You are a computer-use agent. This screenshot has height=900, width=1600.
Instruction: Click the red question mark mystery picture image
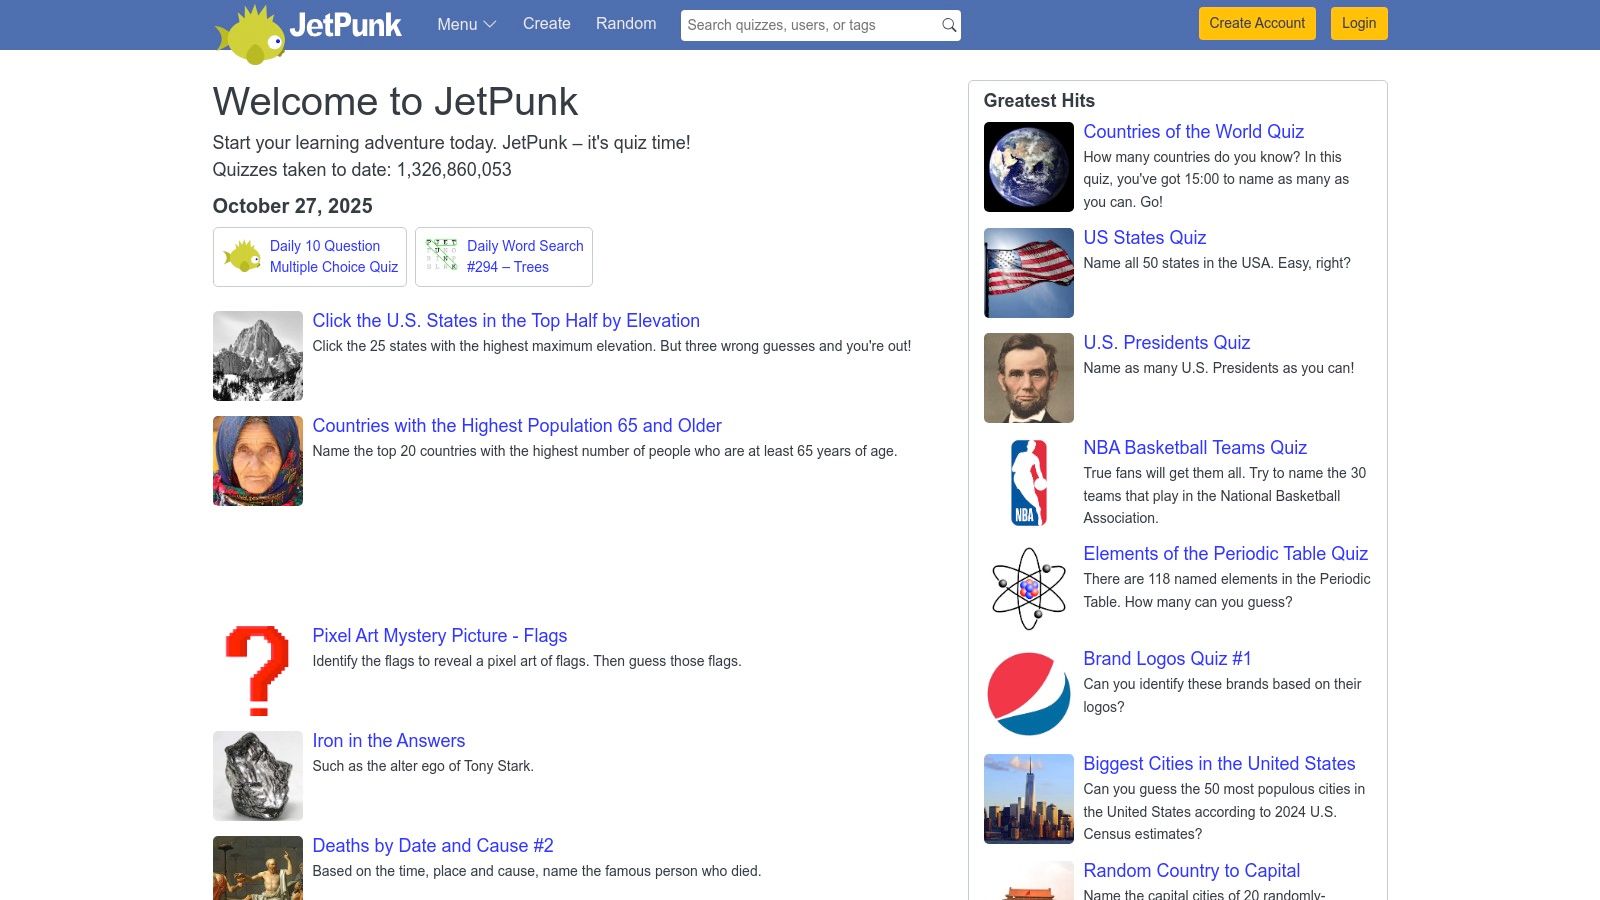pos(257,670)
